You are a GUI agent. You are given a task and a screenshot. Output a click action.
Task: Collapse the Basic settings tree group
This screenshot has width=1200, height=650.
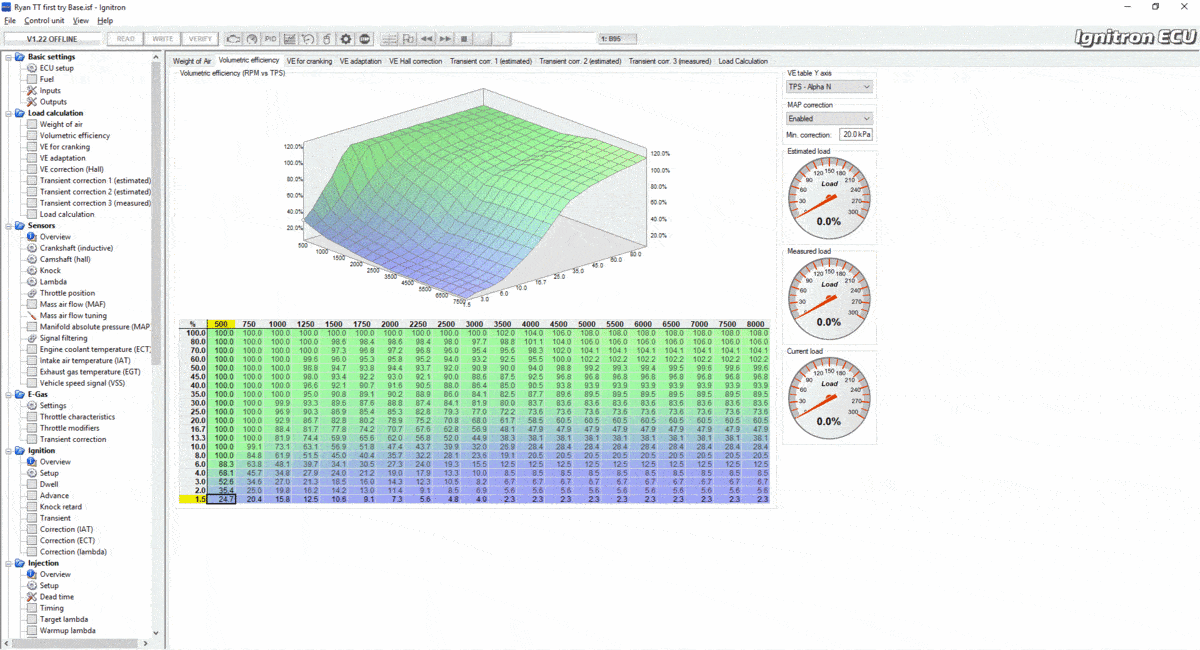pos(8,57)
